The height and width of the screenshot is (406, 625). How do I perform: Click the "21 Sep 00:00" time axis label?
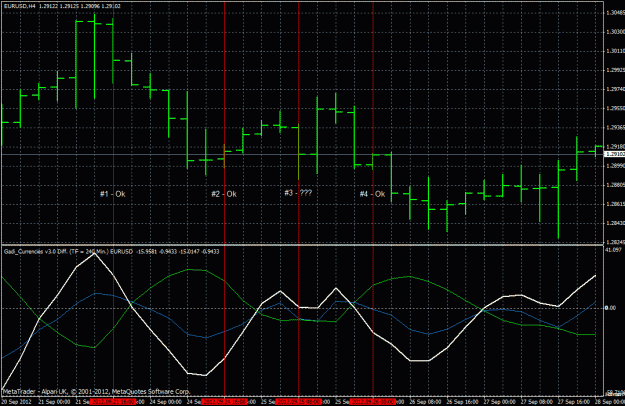click(55, 402)
